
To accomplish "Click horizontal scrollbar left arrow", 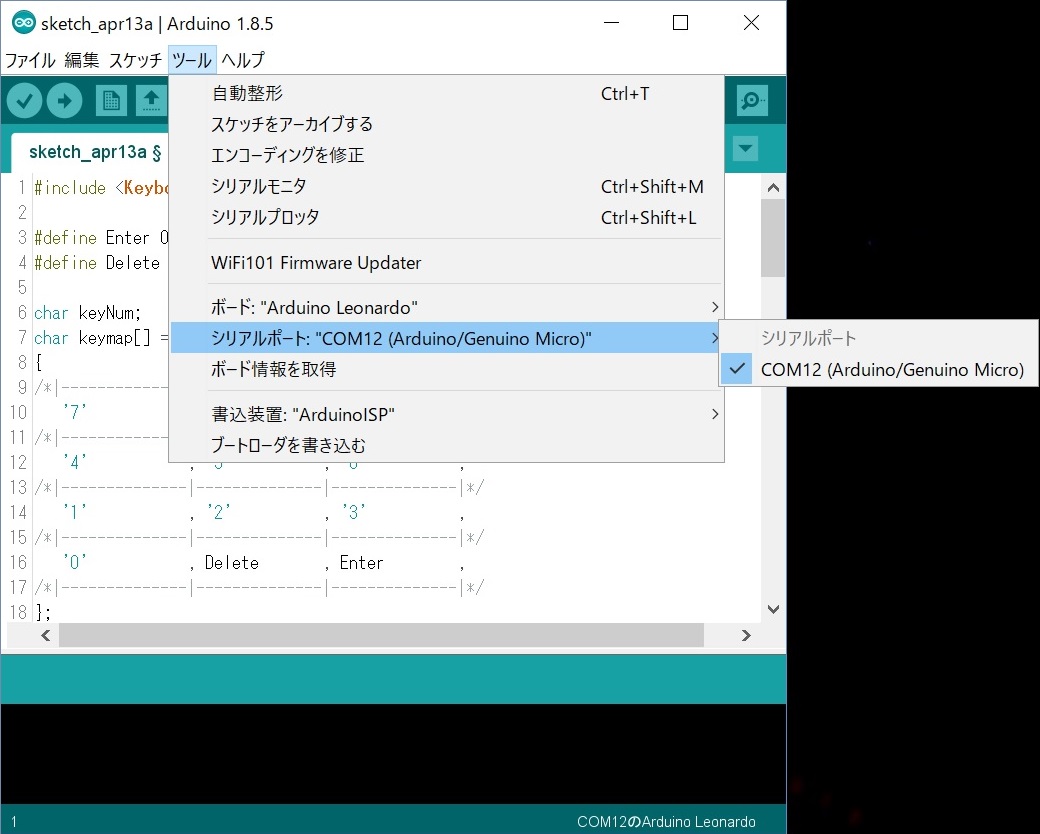I will coord(46,636).
